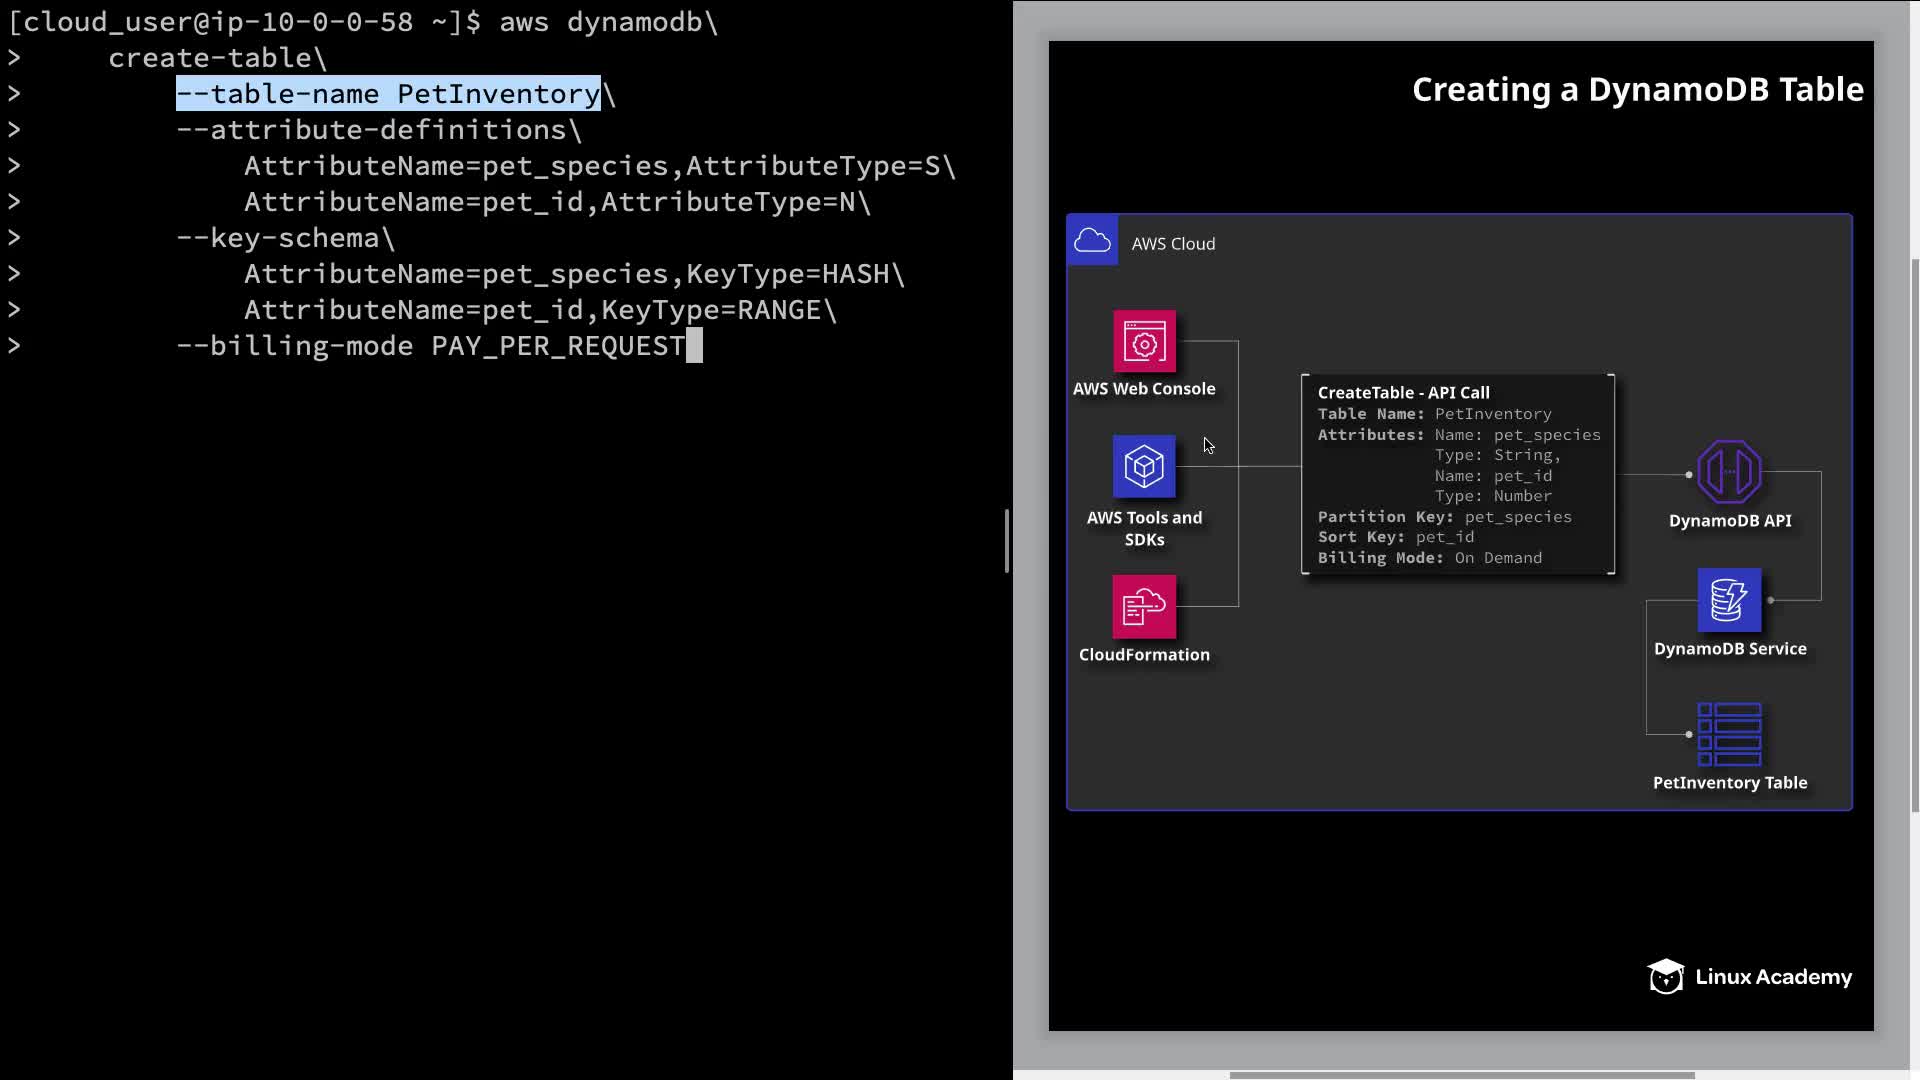1920x1080 pixels.
Task: Click the Billing Mode: On Demand text
Action: pos(1429,558)
